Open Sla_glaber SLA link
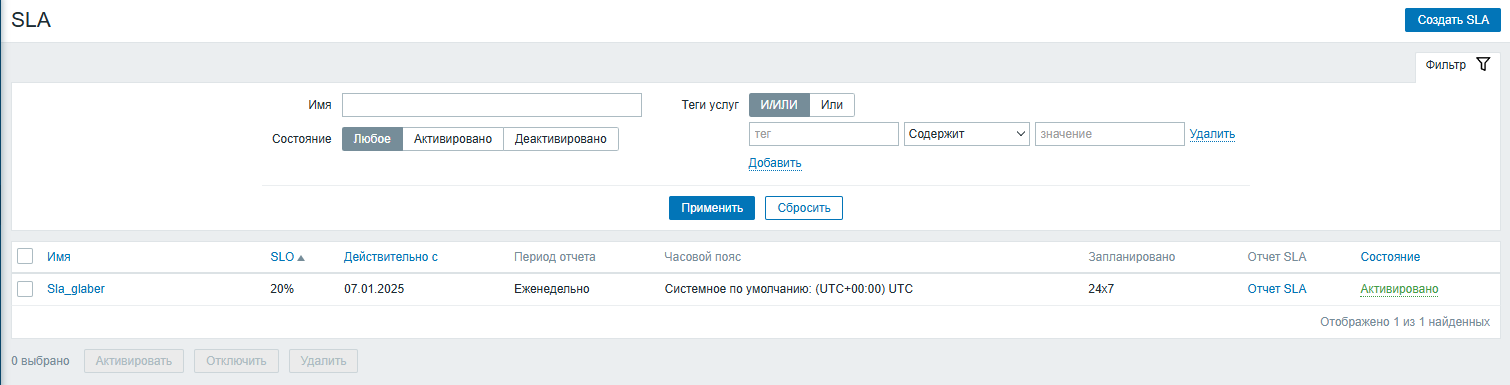 pos(76,289)
